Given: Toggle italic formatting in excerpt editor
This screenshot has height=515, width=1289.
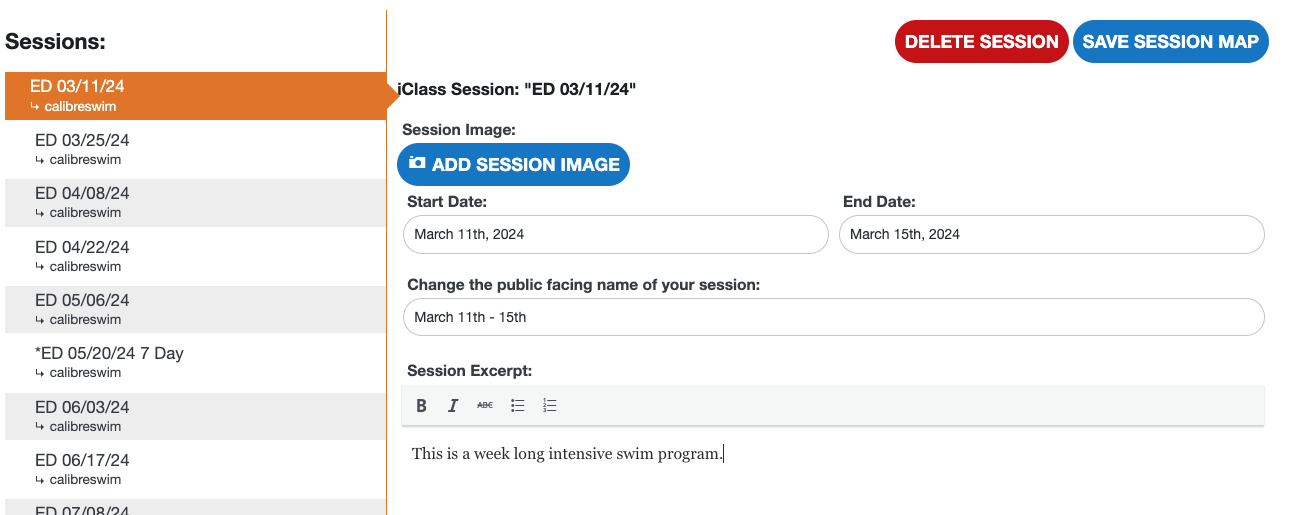Looking at the screenshot, I should [453, 405].
